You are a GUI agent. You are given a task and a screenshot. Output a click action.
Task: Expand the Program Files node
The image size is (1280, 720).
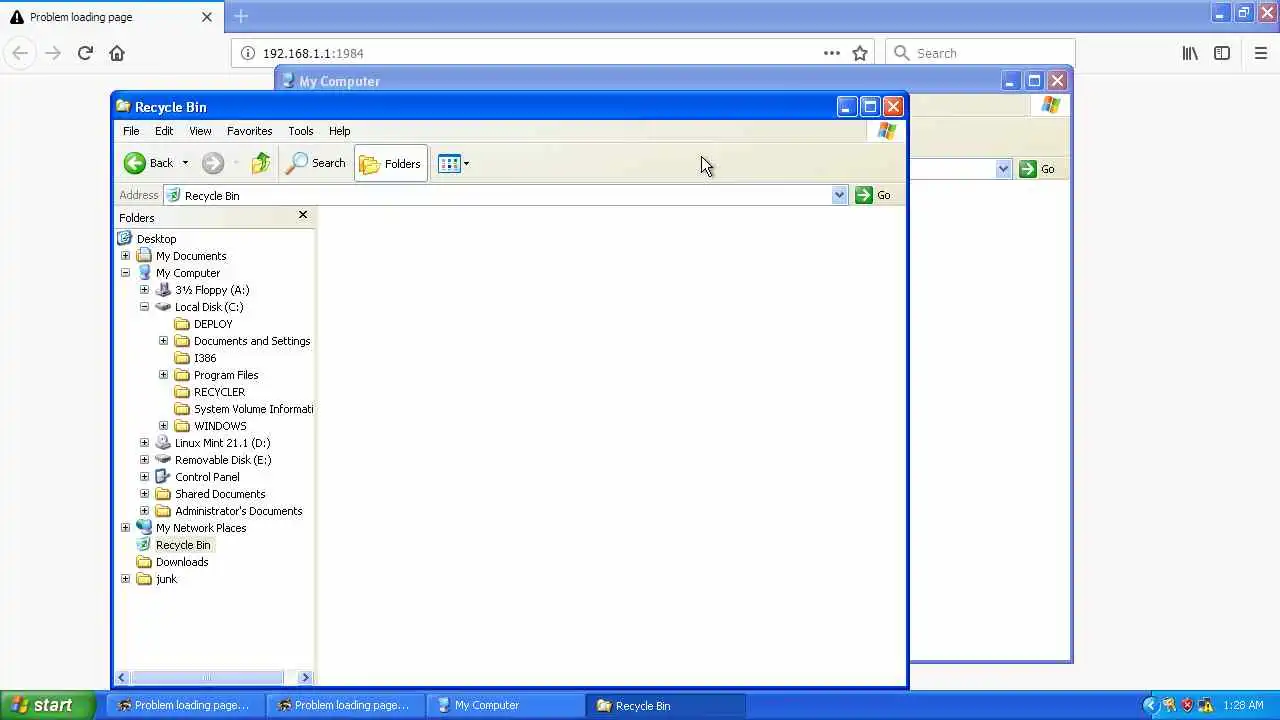pos(163,375)
